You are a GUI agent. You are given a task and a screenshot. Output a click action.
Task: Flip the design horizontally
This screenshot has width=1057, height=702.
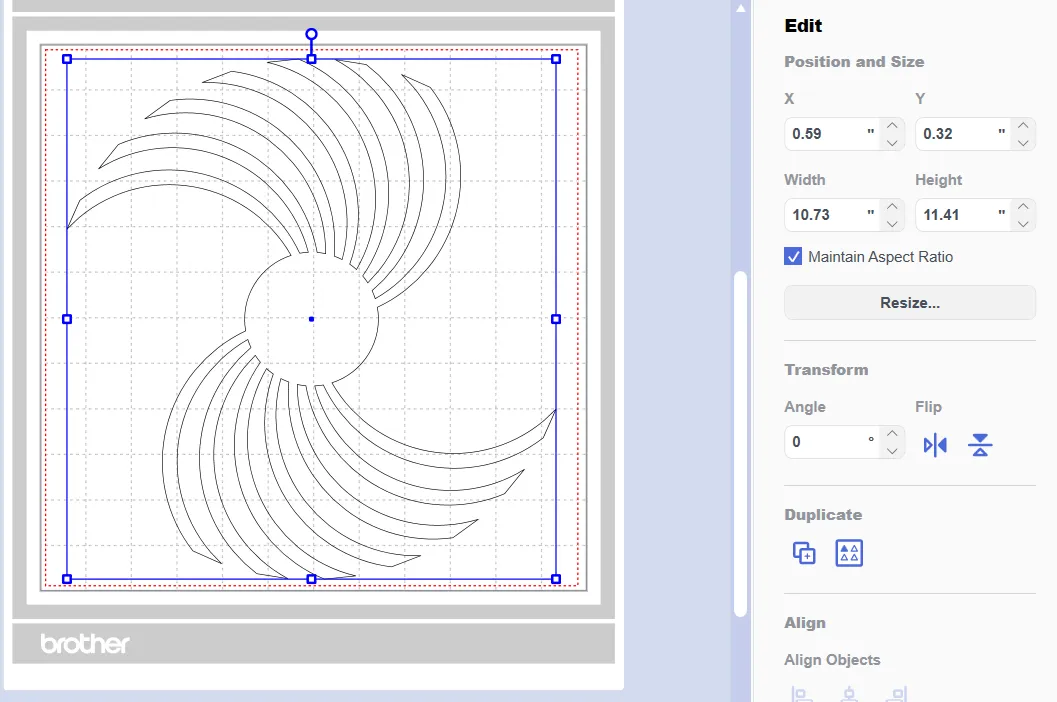(935, 445)
